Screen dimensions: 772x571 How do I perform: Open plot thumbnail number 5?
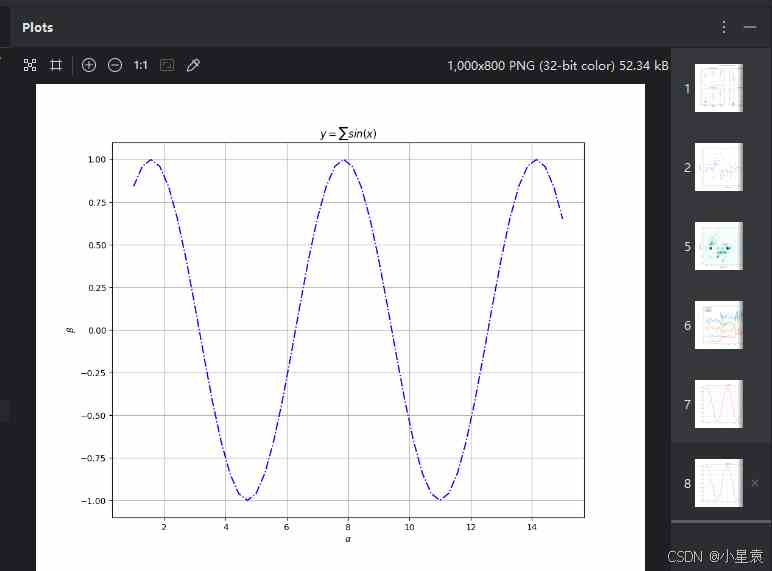point(718,246)
